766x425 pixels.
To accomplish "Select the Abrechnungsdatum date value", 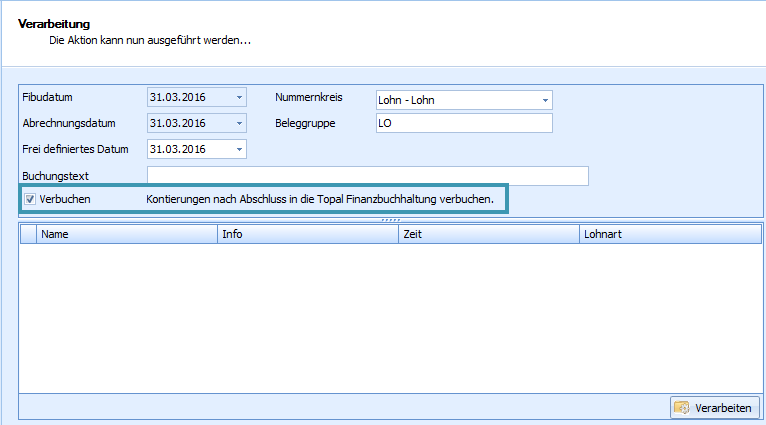I will coord(178,123).
